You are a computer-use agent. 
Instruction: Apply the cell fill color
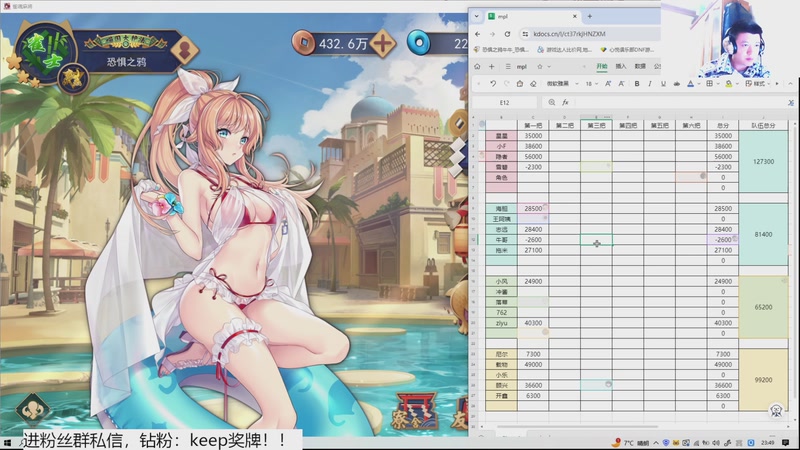pos(729,84)
